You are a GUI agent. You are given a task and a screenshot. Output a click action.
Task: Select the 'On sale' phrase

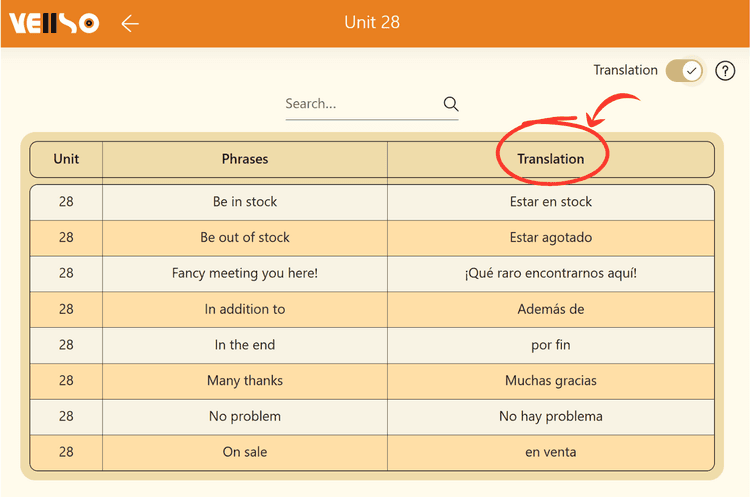(245, 452)
